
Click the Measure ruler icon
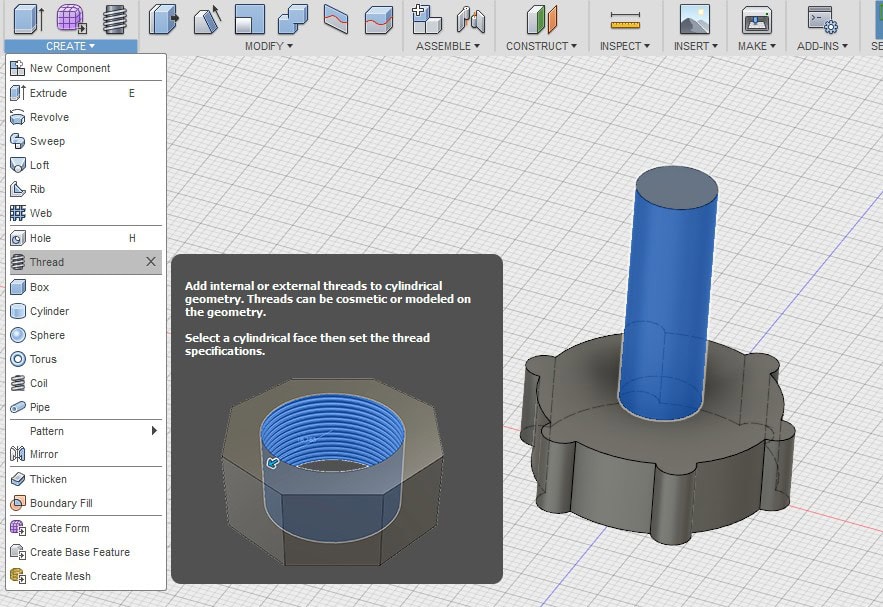(x=625, y=19)
